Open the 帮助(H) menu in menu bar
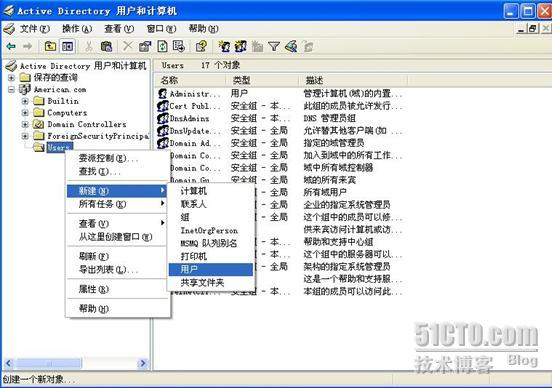This screenshot has width=552, height=388. tap(203, 29)
